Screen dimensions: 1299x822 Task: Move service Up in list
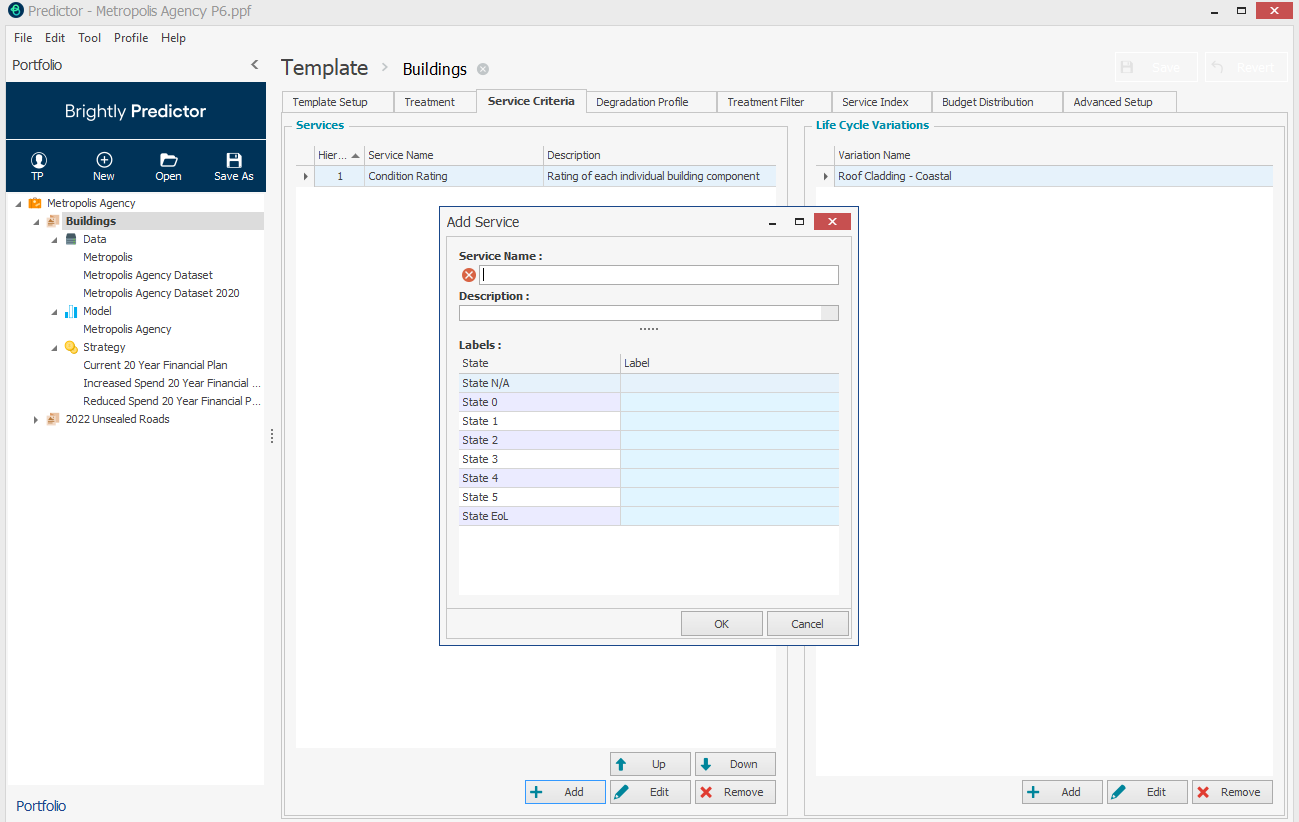pyautogui.click(x=650, y=764)
